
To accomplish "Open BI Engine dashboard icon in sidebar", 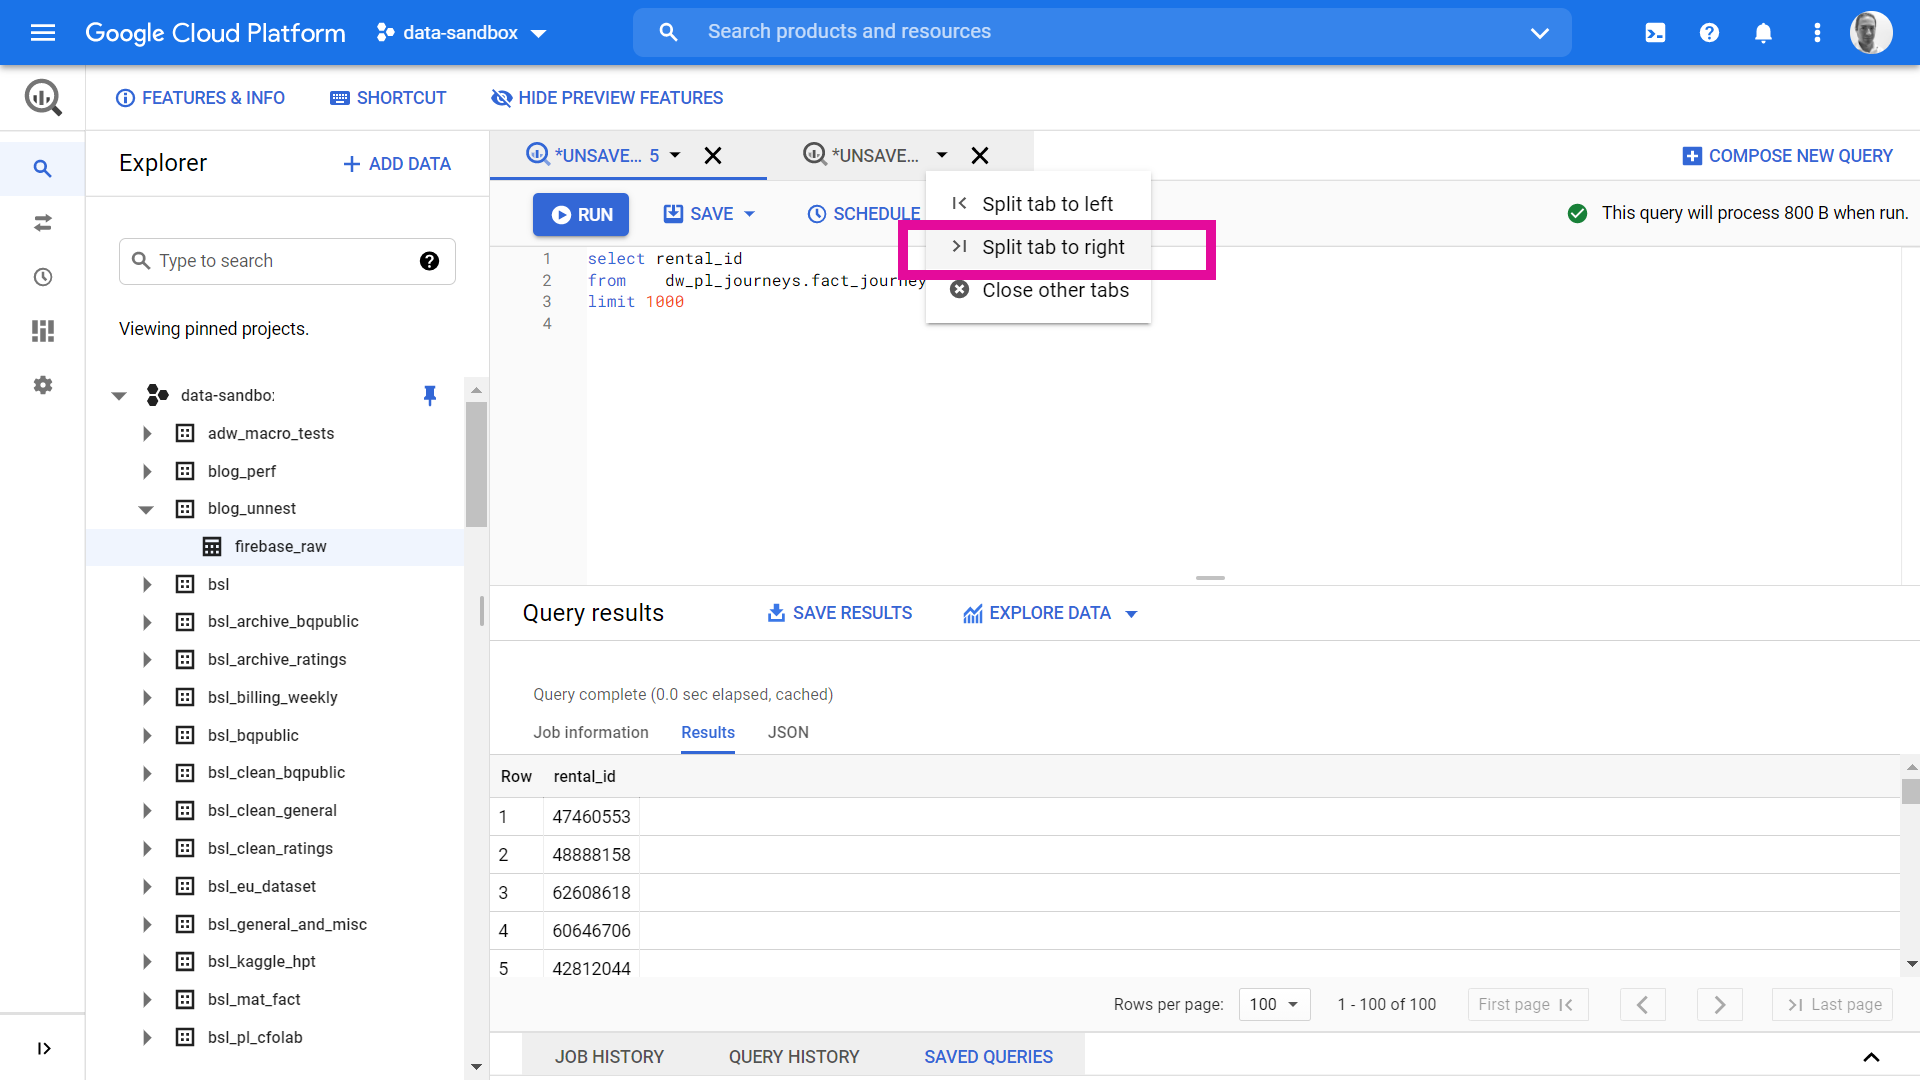I will tap(42, 331).
